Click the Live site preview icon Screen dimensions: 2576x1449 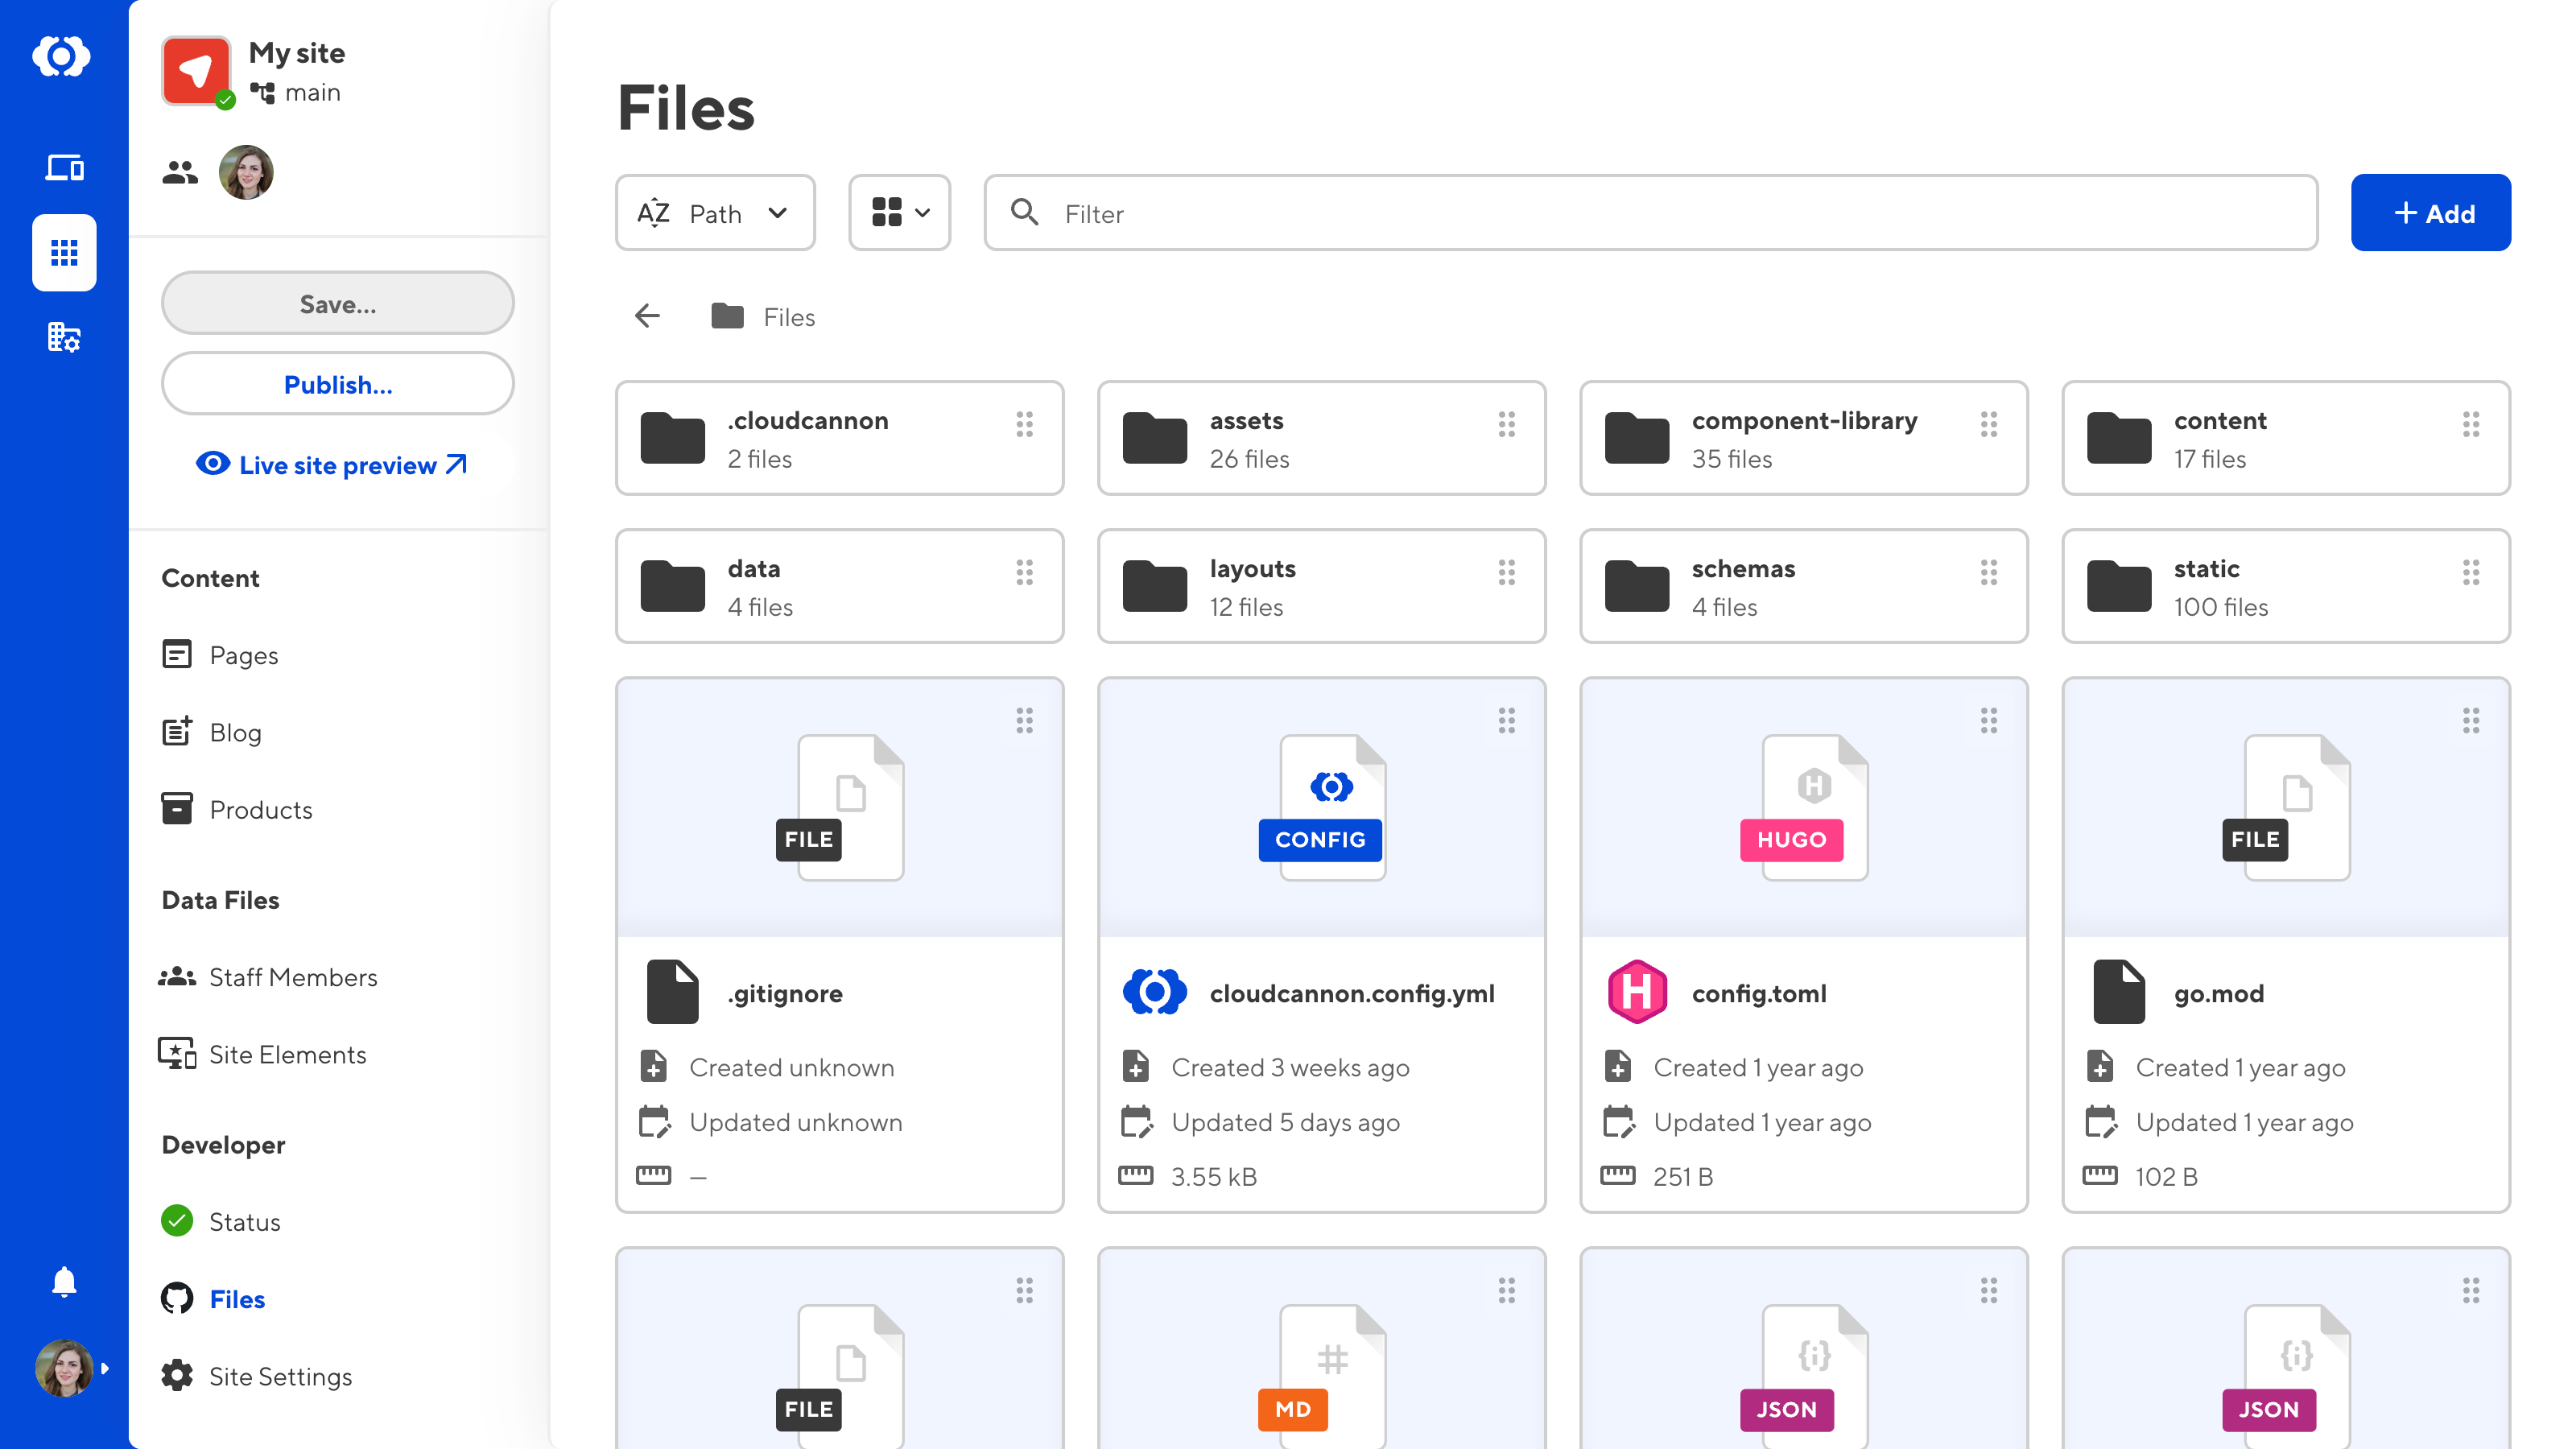coord(211,464)
